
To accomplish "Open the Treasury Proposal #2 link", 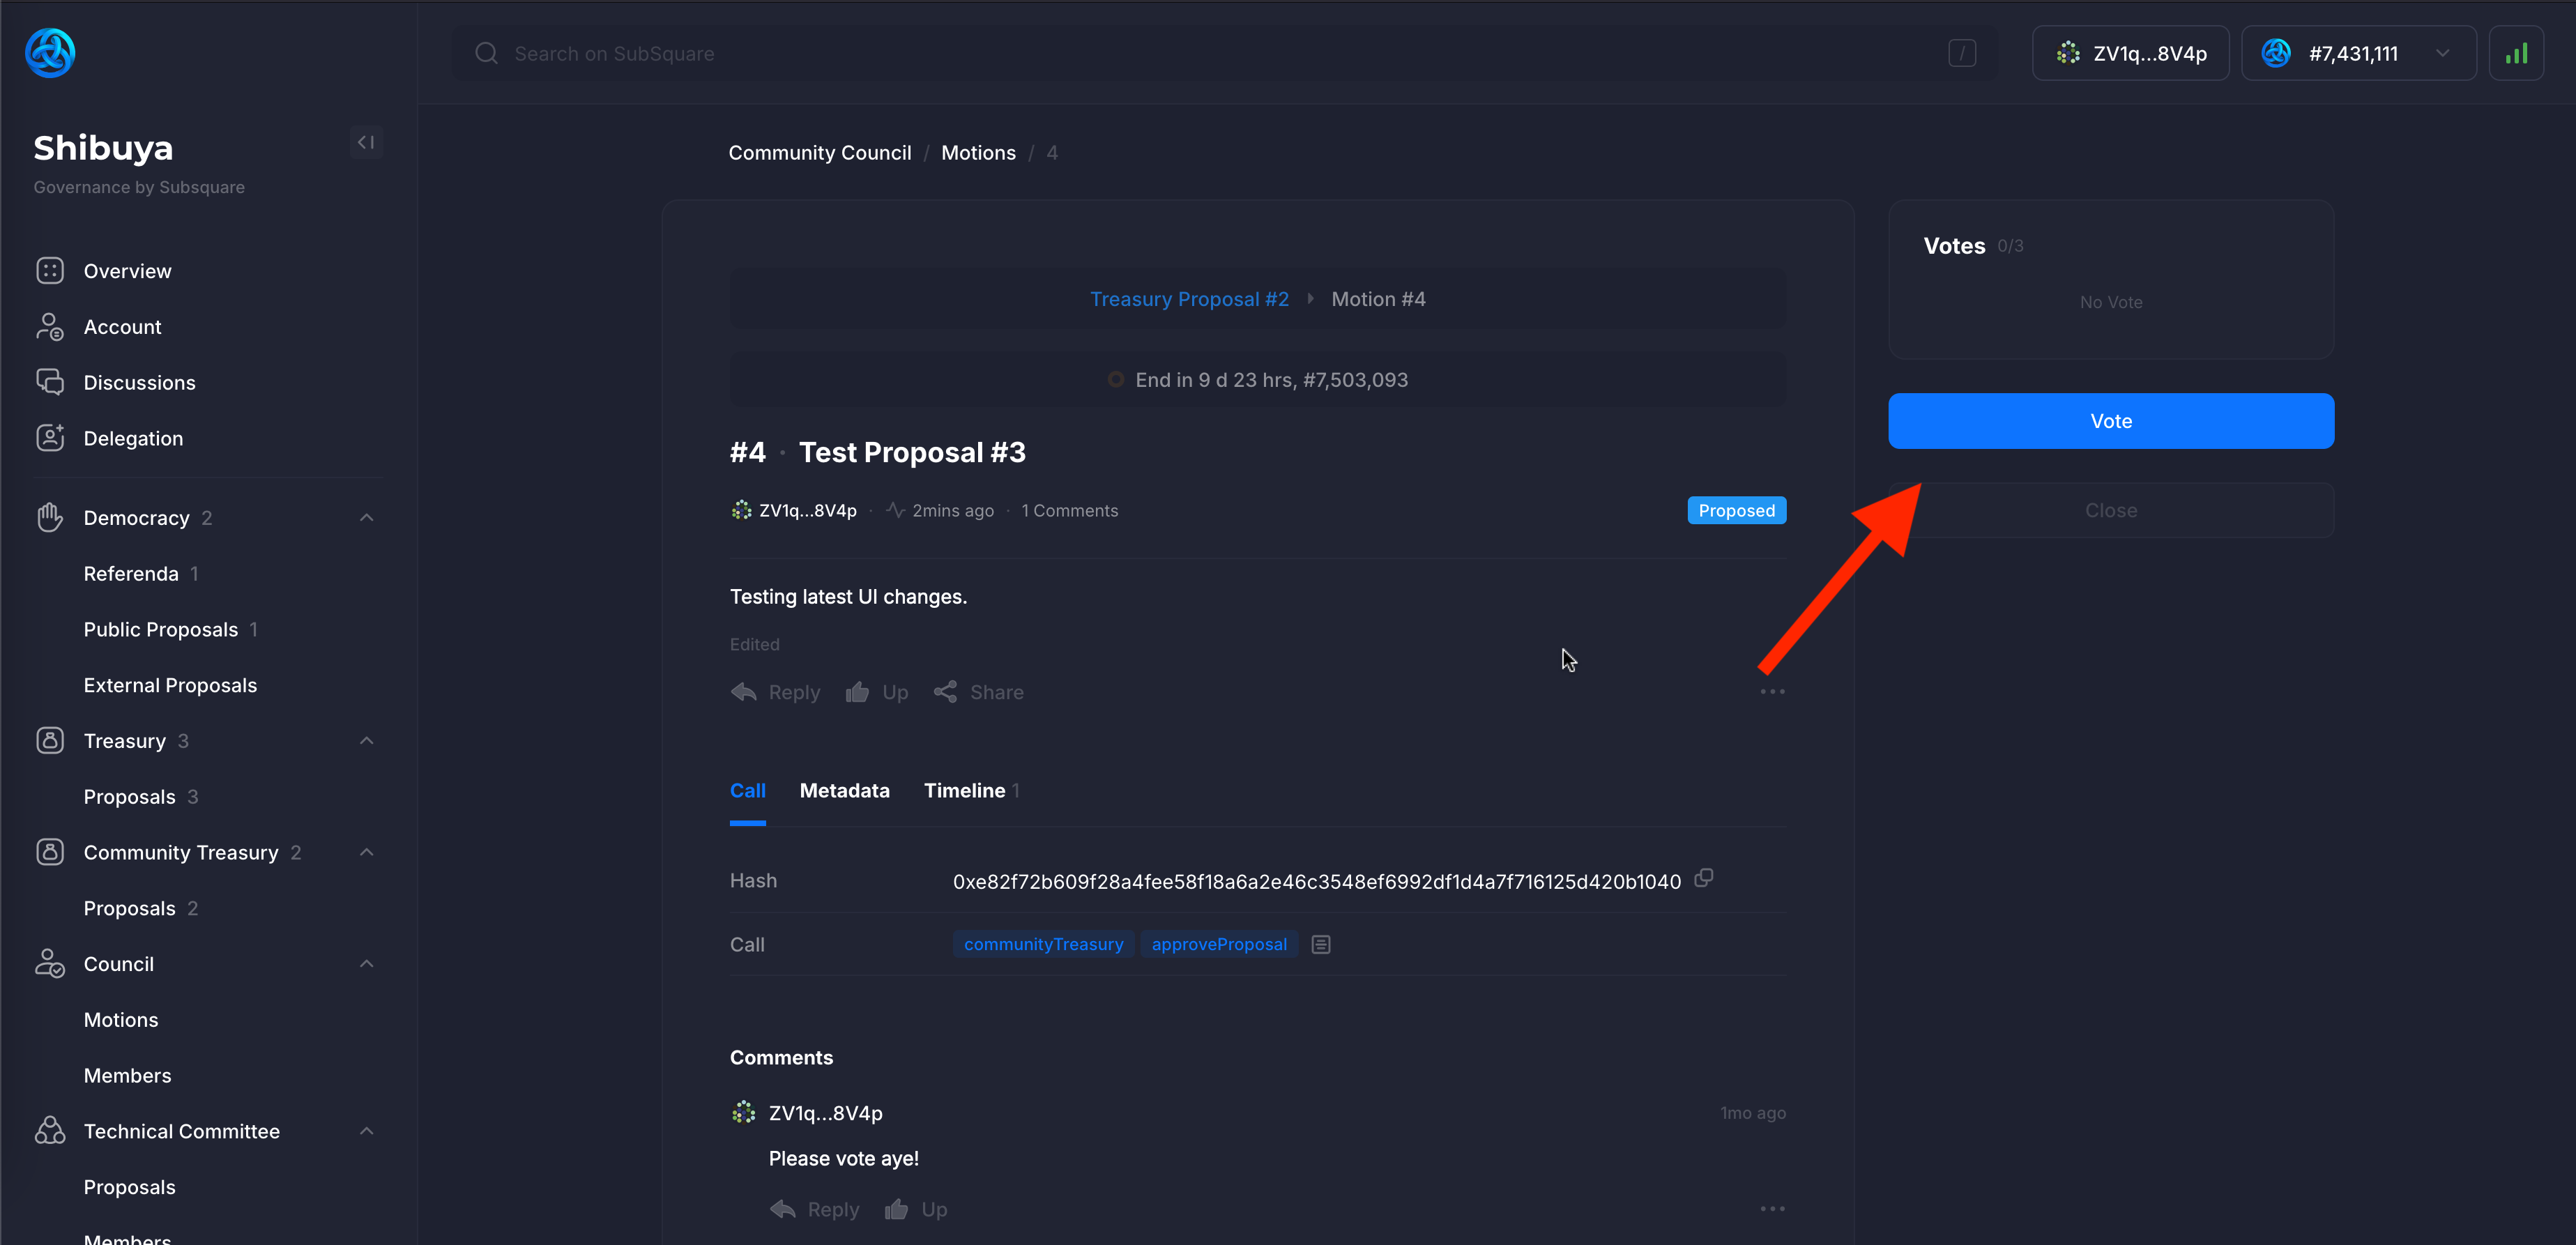I will 1189,298.
